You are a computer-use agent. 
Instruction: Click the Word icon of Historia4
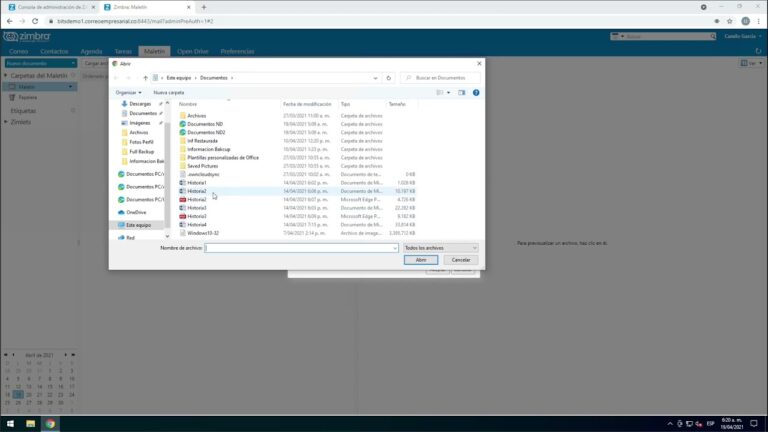pos(182,224)
